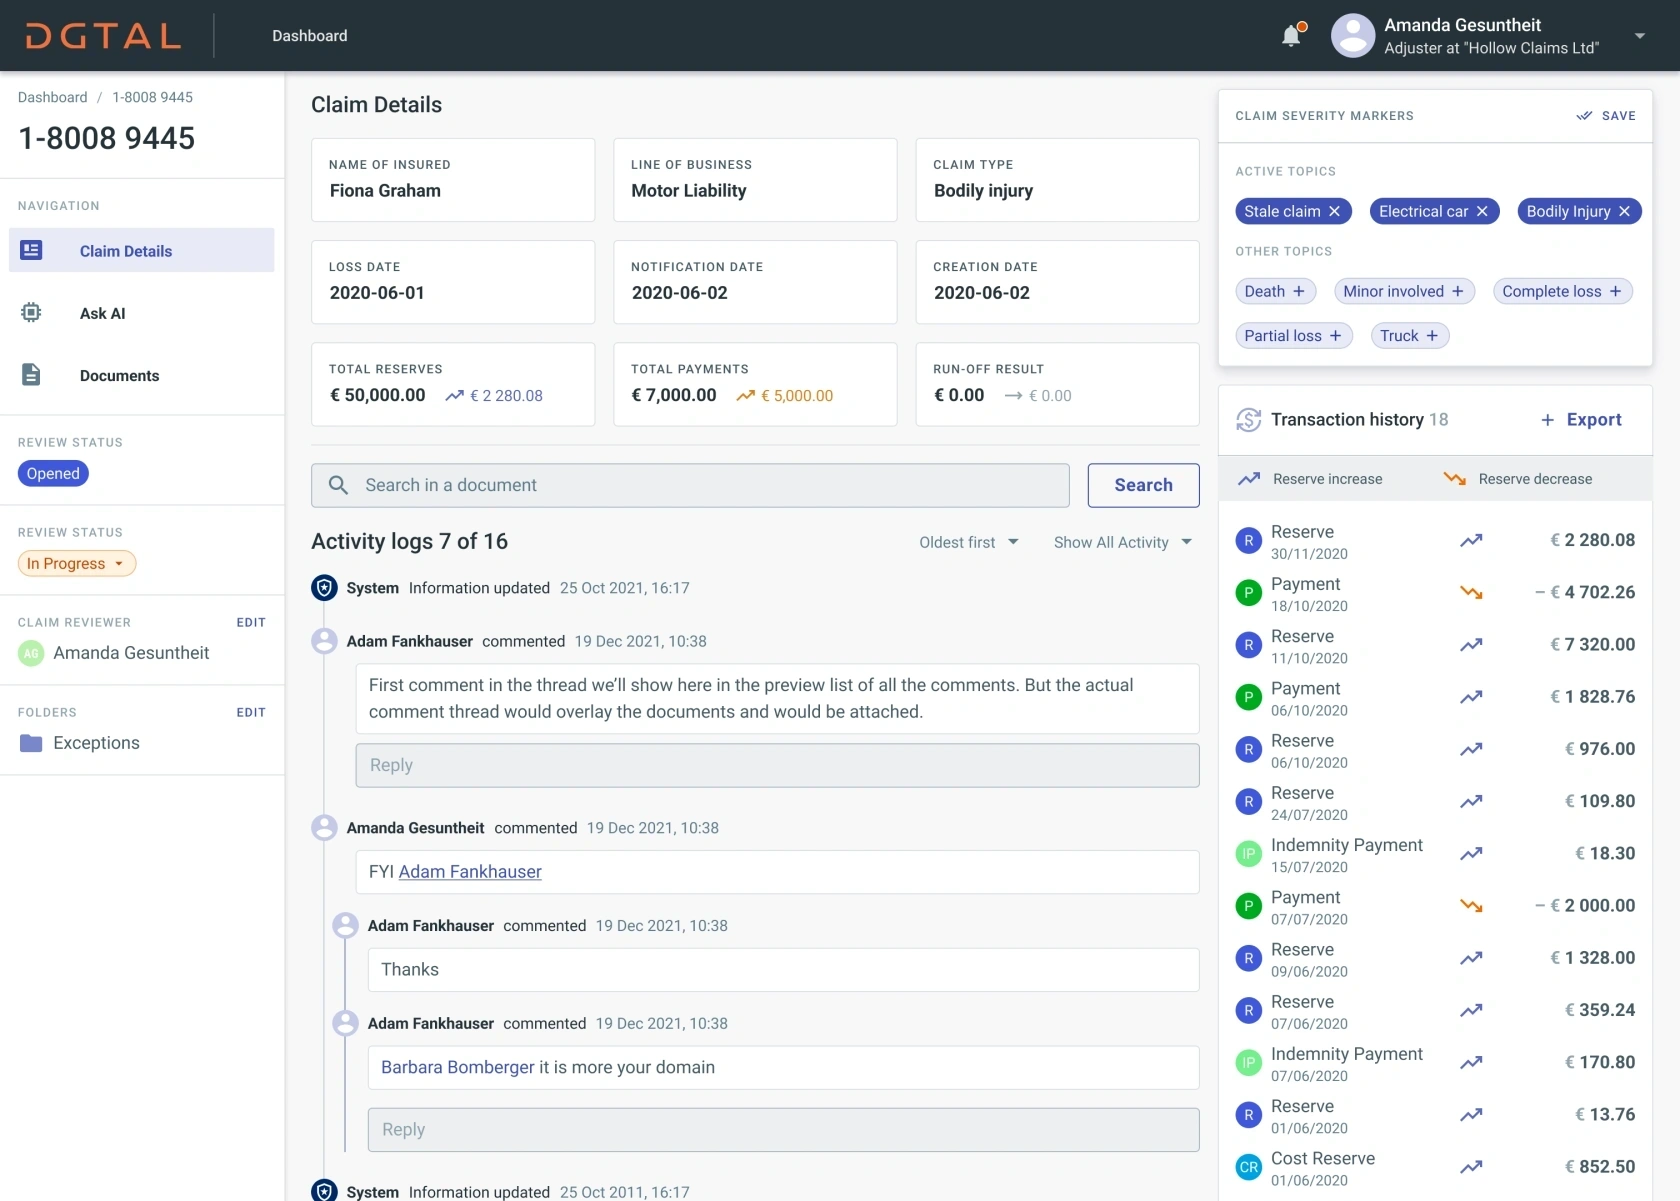Click the DGTAL logo
This screenshot has width=1680, height=1201.
103,36
